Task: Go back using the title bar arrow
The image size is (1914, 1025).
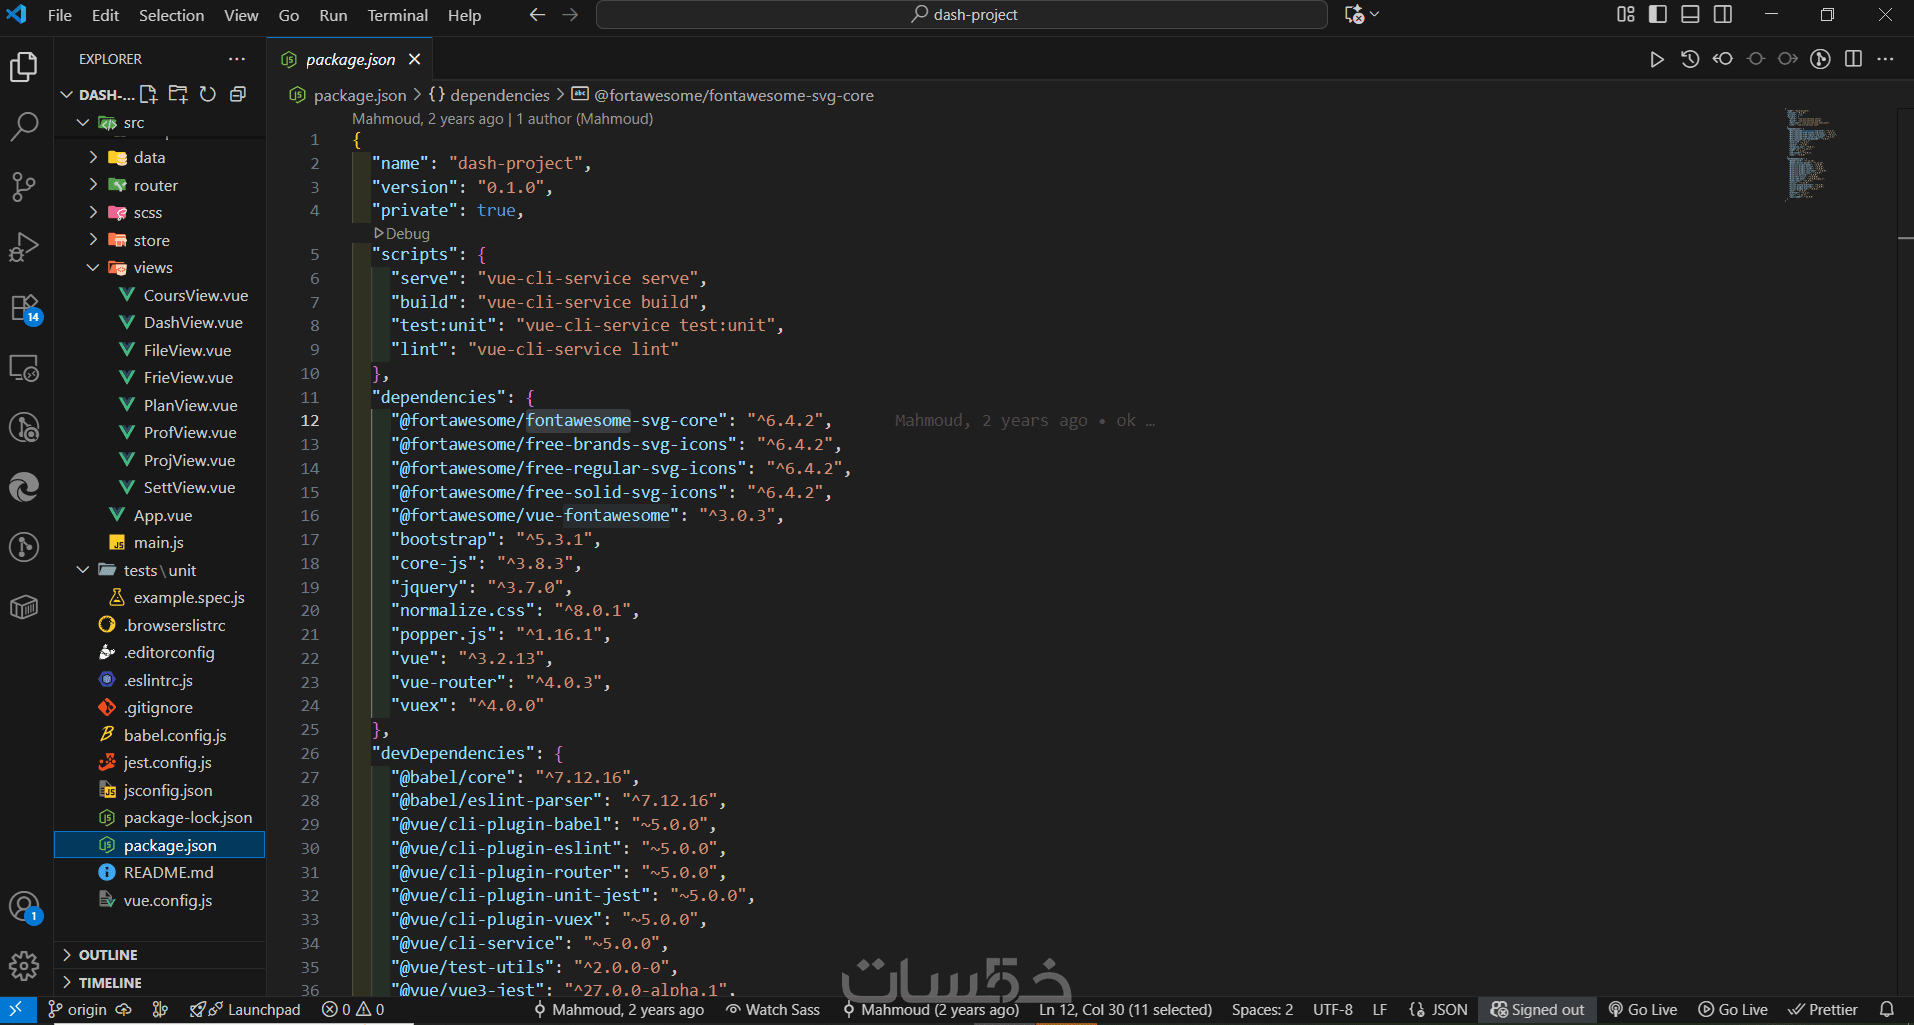Action: click(538, 15)
